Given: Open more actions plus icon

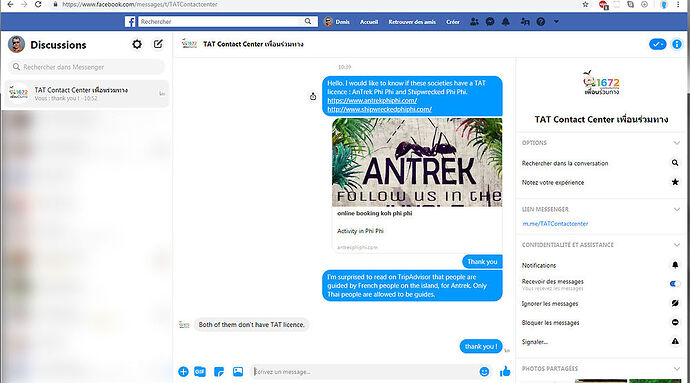Looking at the screenshot, I should point(183,372).
